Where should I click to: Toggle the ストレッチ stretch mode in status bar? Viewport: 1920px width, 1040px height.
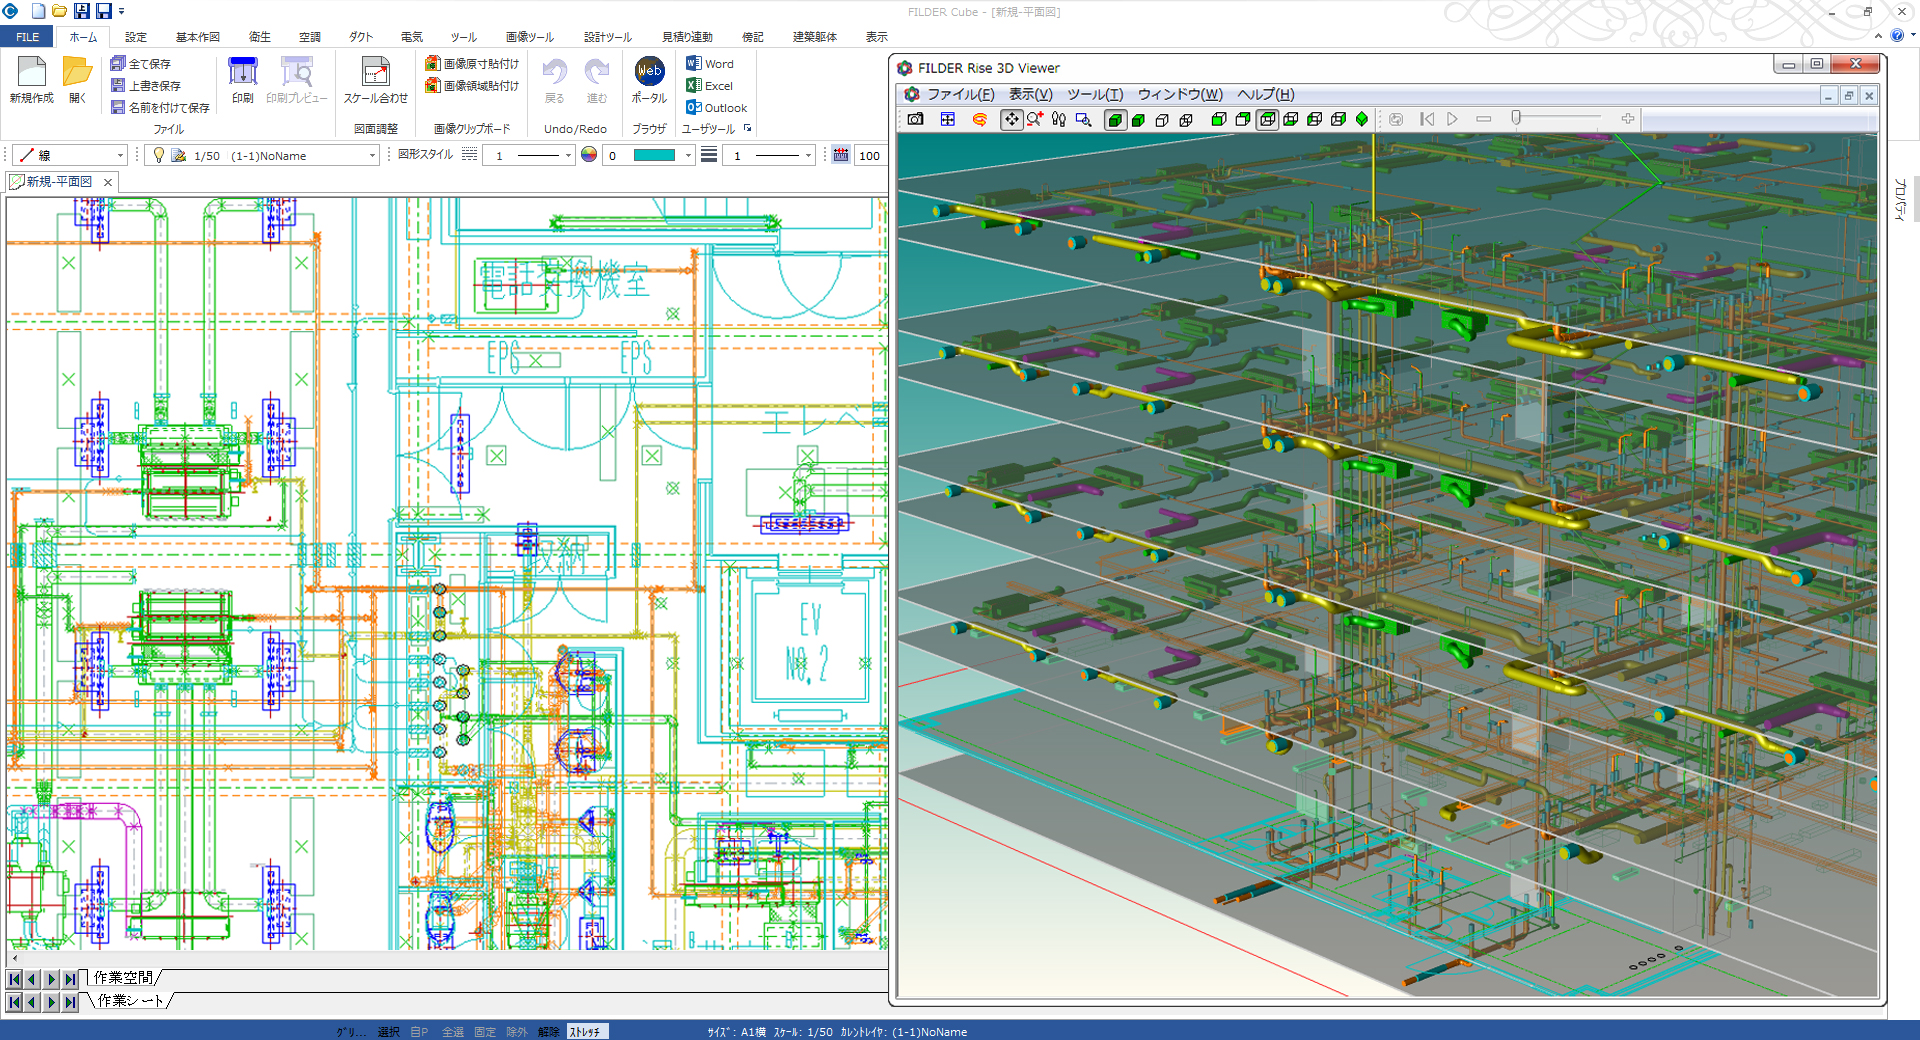coord(586,1031)
